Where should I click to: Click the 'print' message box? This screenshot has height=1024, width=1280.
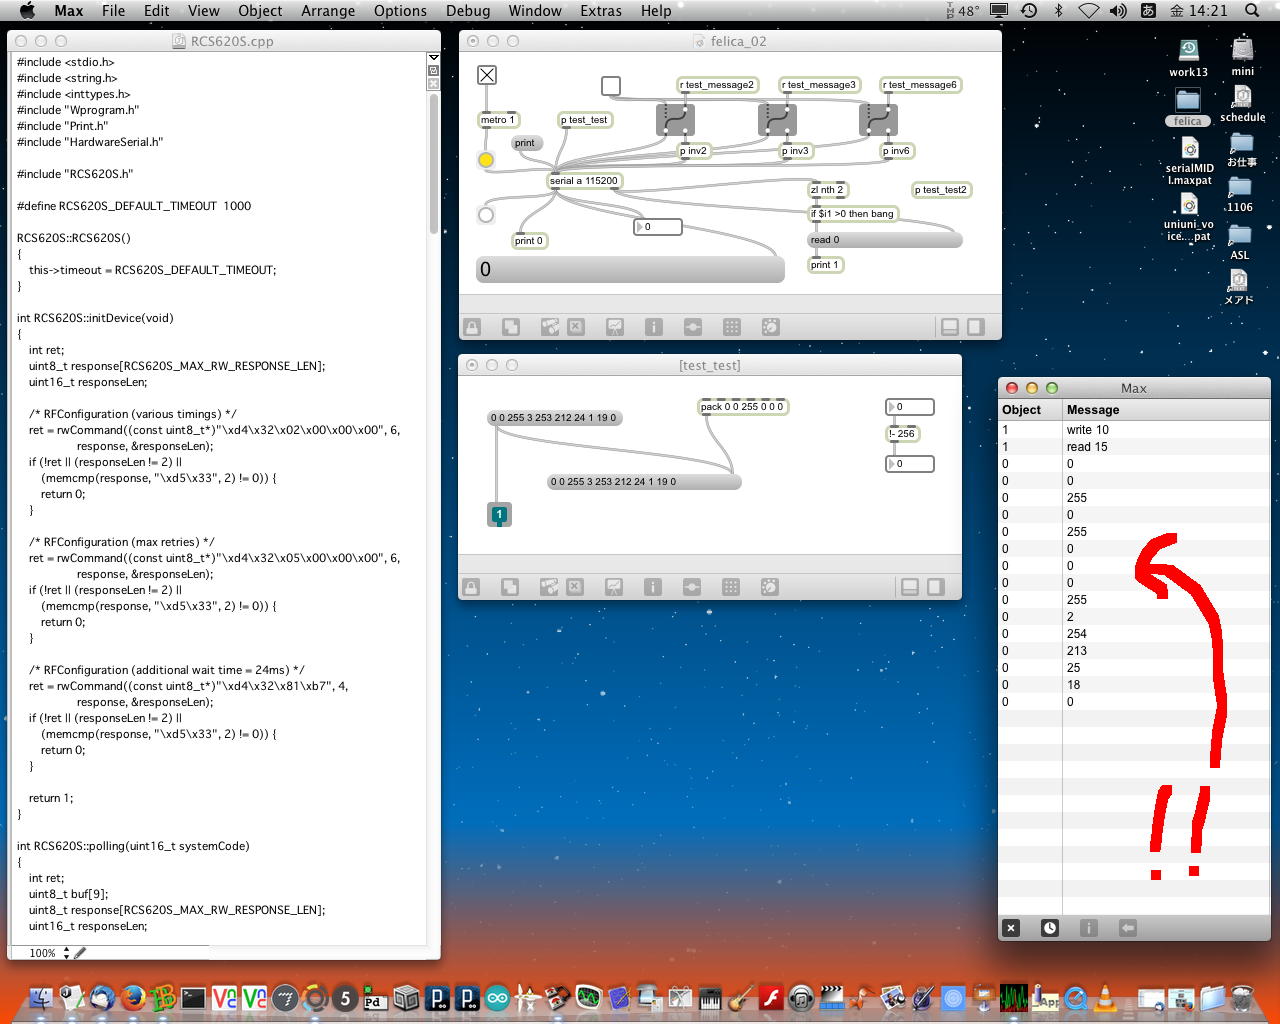(x=525, y=143)
